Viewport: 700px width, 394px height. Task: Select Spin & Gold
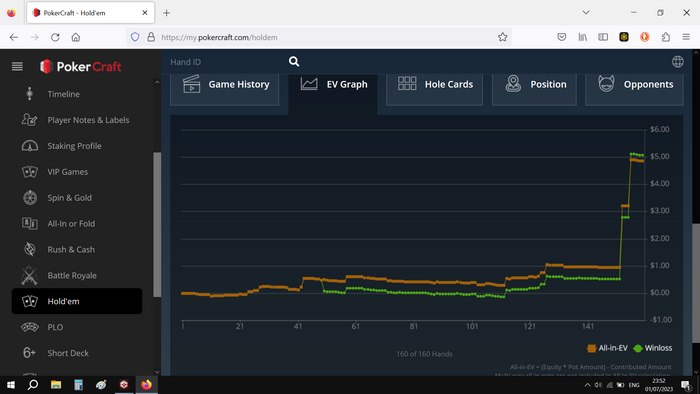coord(70,198)
